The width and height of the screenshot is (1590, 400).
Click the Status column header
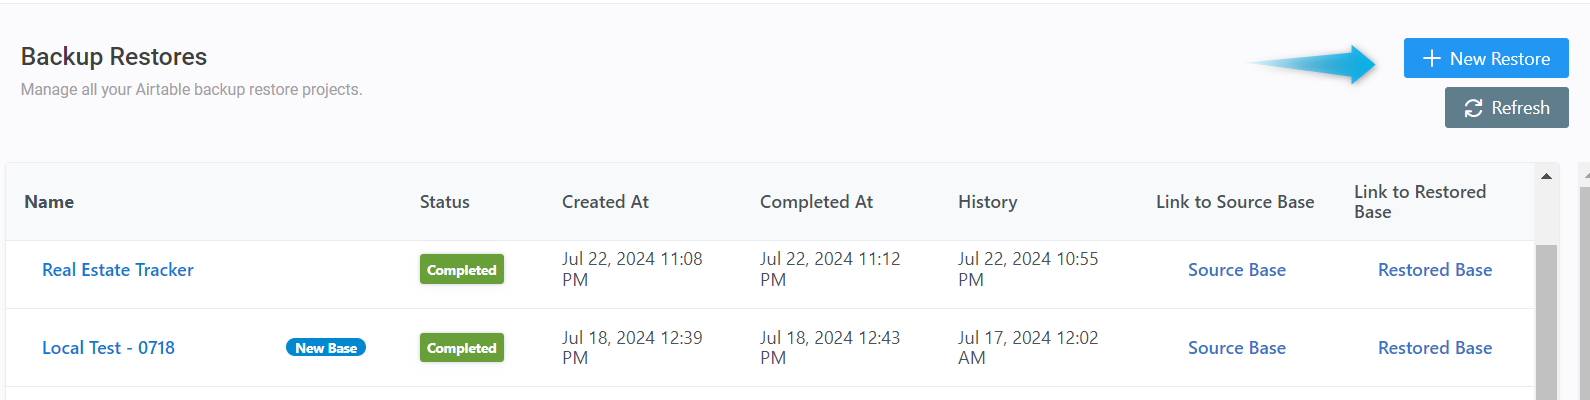click(x=444, y=202)
